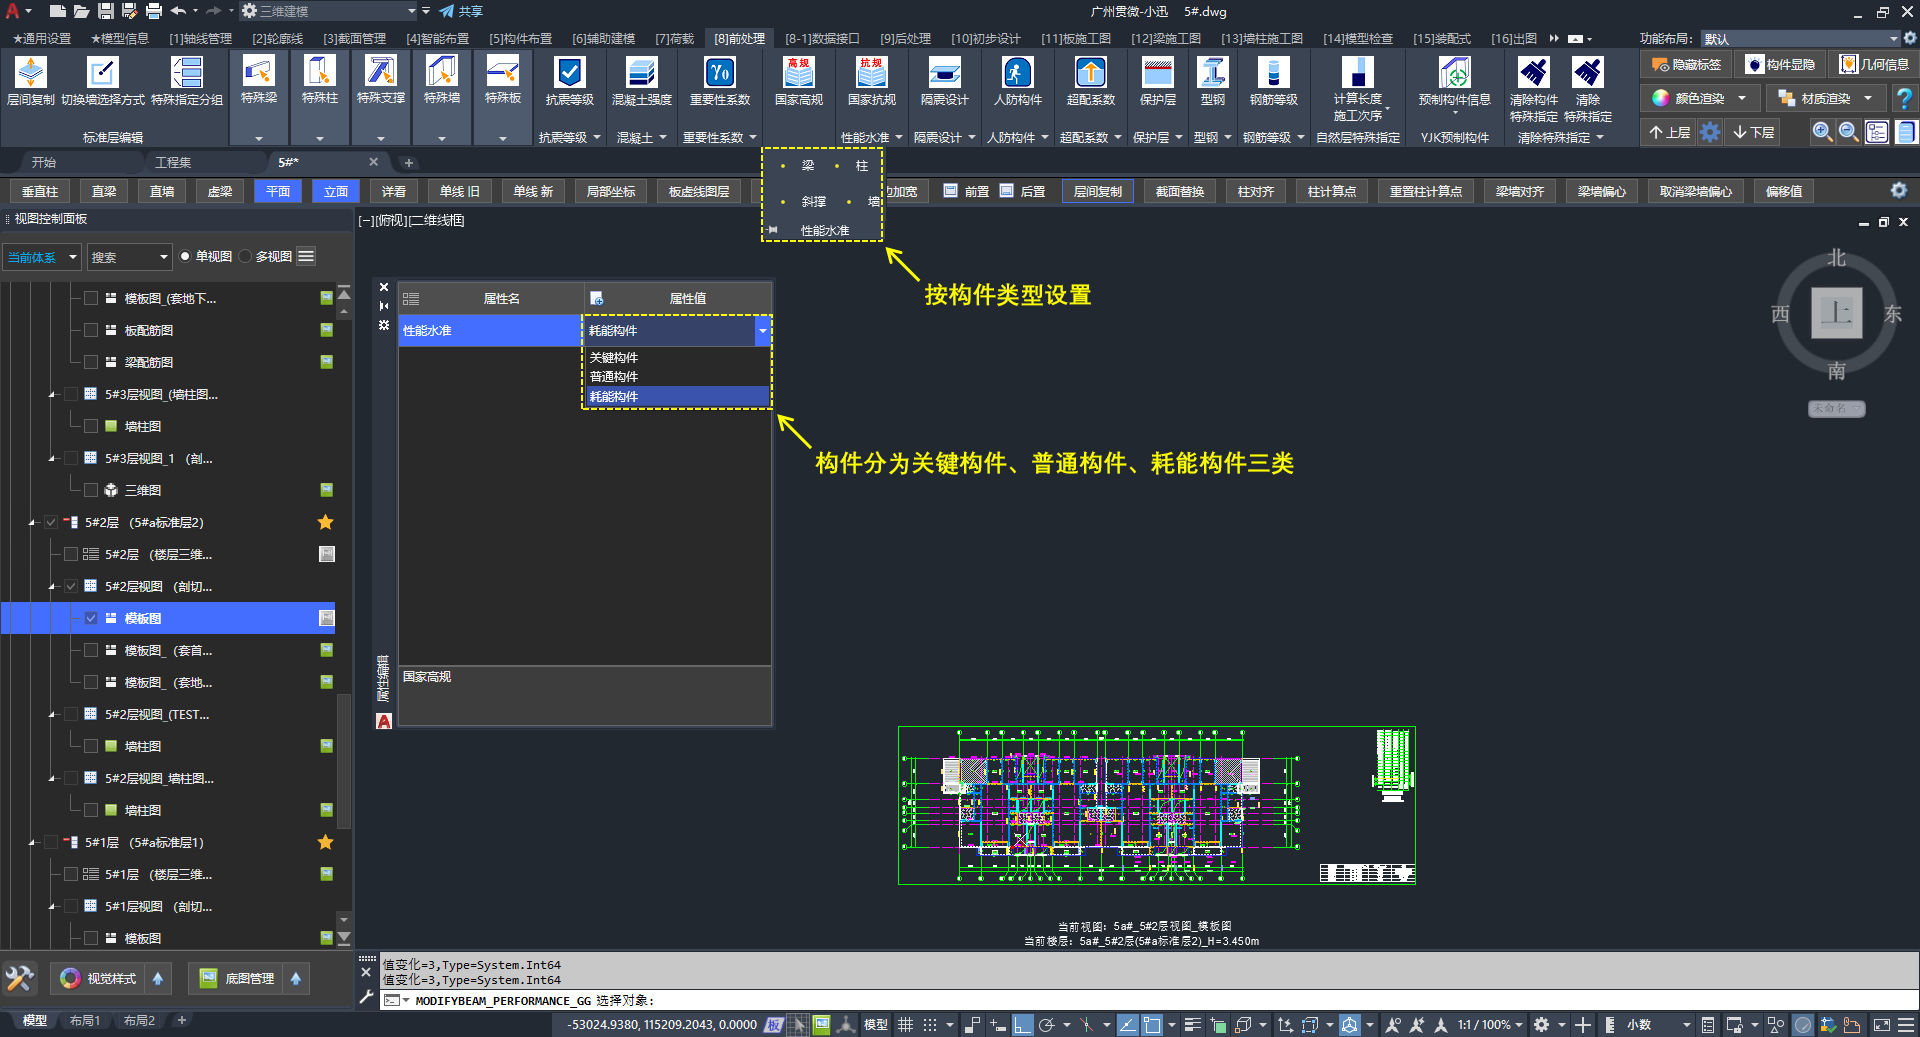Click the 抗震等级 shield icon
Viewport: 1920px width, 1037px height.
pyautogui.click(x=570, y=73)
